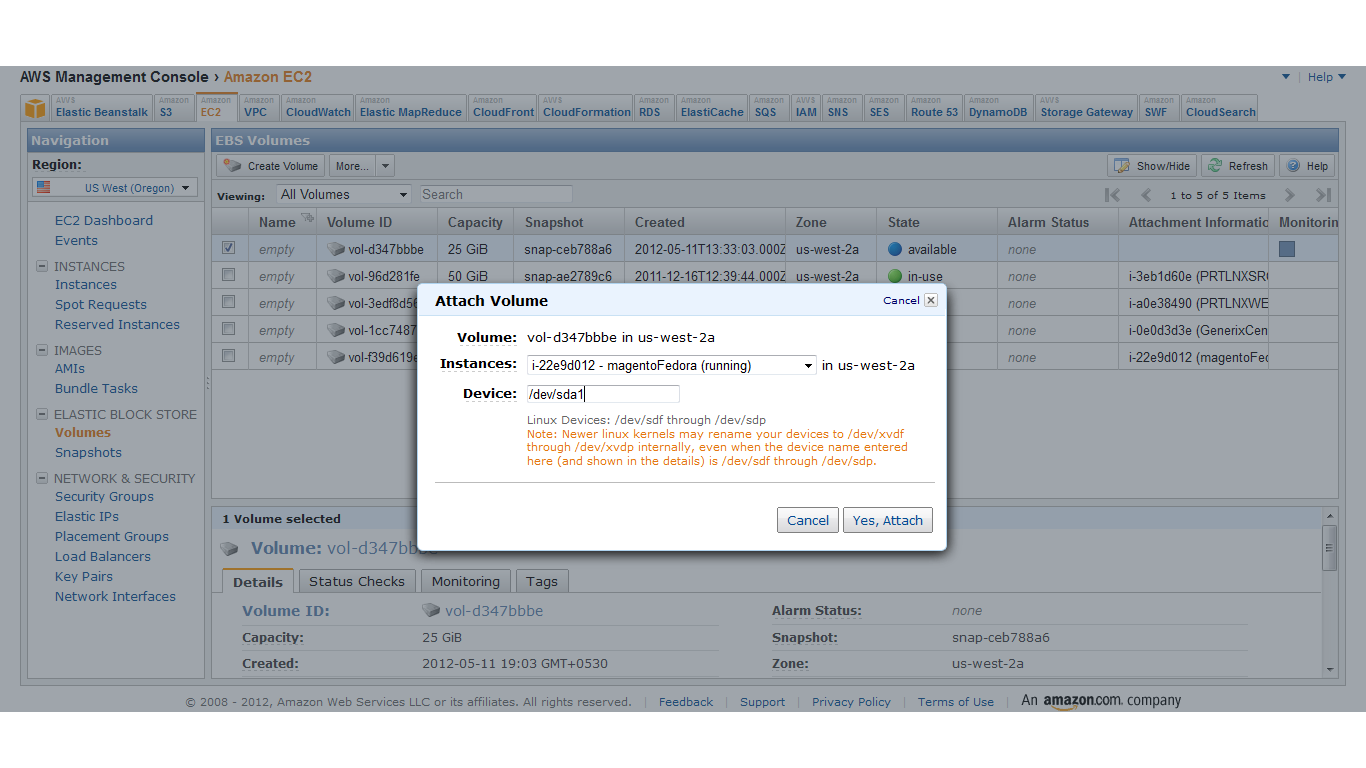
Task: Click the blue available state icon
Action: click(x=895, y=249)
